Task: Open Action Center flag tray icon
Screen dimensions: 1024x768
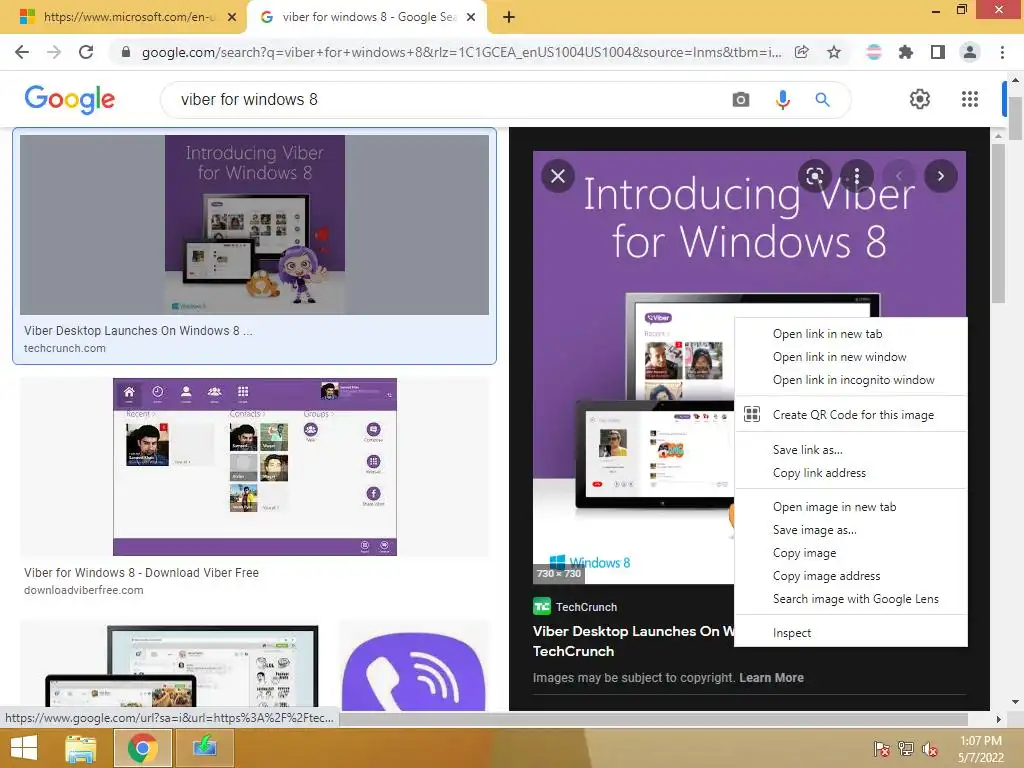Action: [881, 748]
